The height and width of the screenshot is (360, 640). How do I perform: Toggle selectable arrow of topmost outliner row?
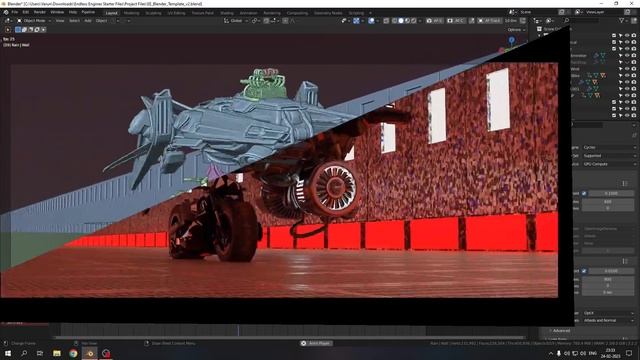coord(620,36)
